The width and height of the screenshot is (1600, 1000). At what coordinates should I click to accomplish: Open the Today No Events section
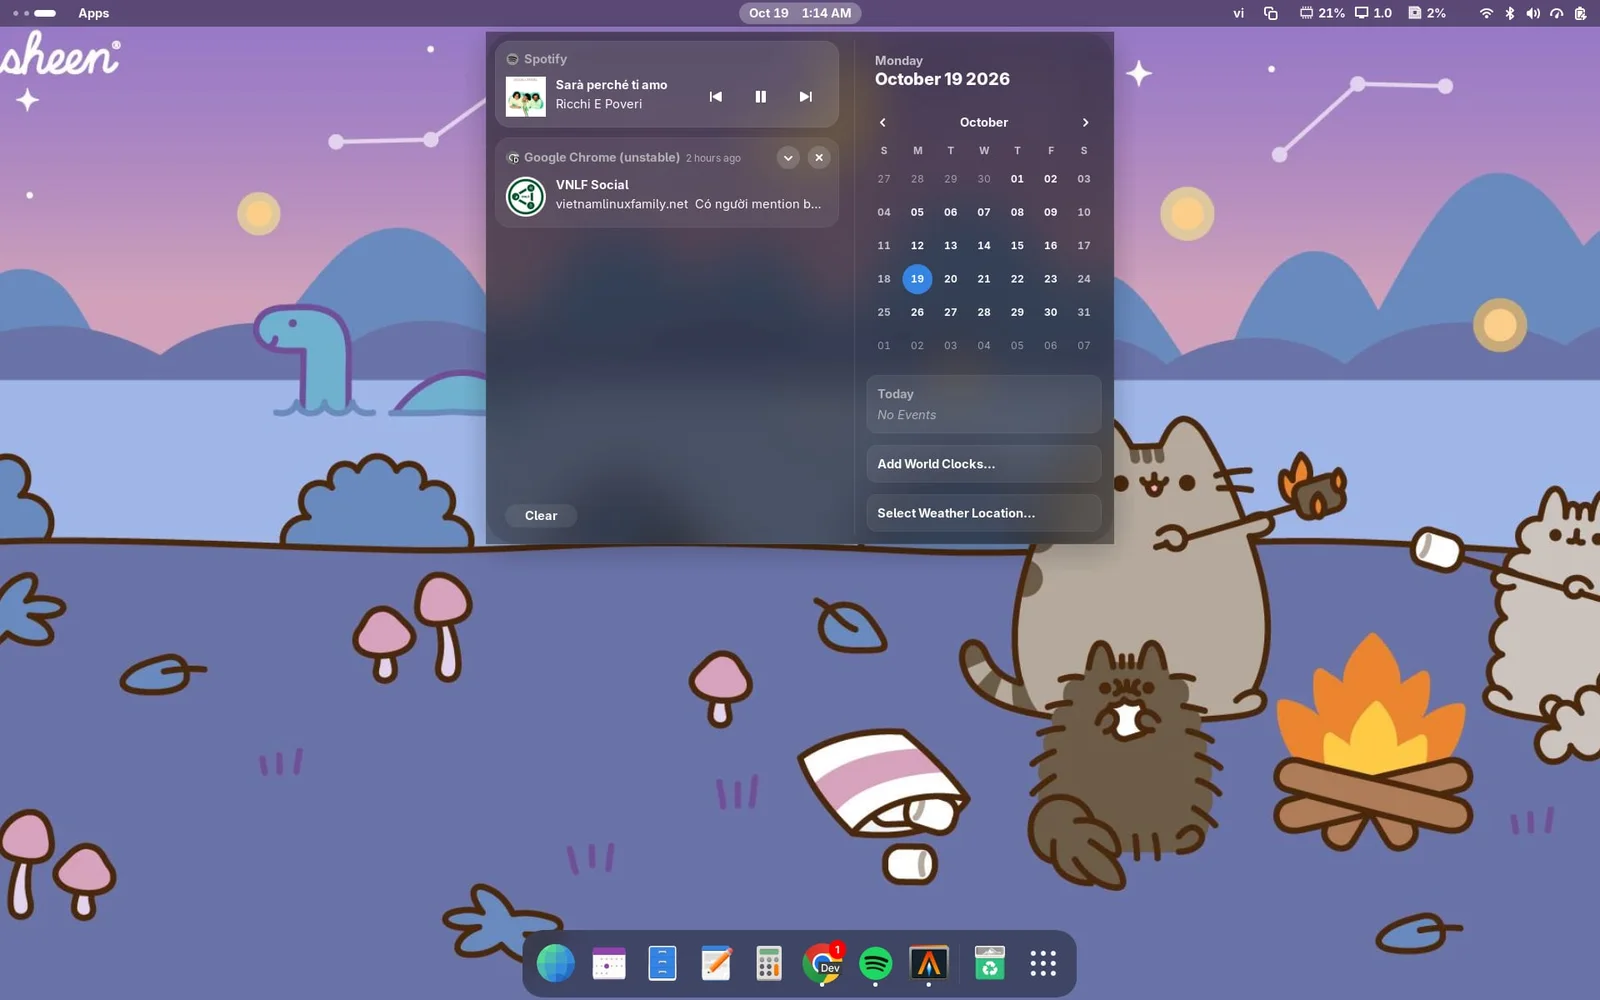pos(984,404)
